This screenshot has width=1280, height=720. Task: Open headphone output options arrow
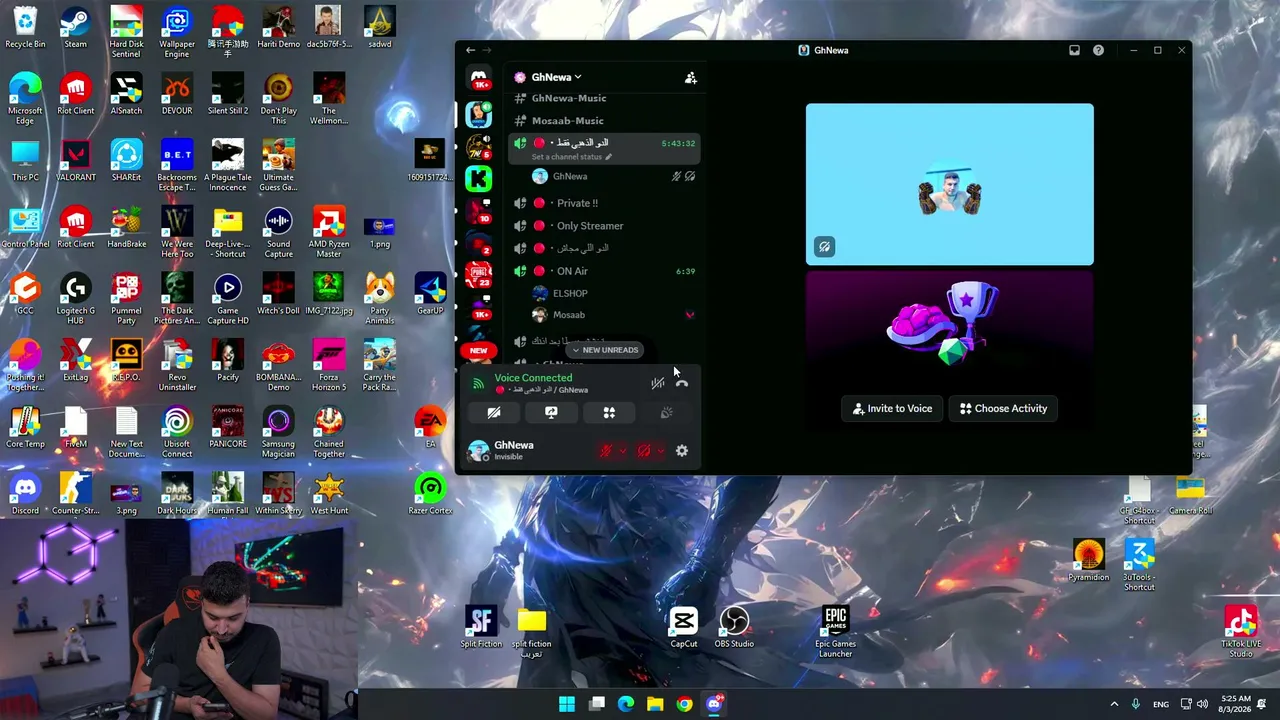click(660, 451)
